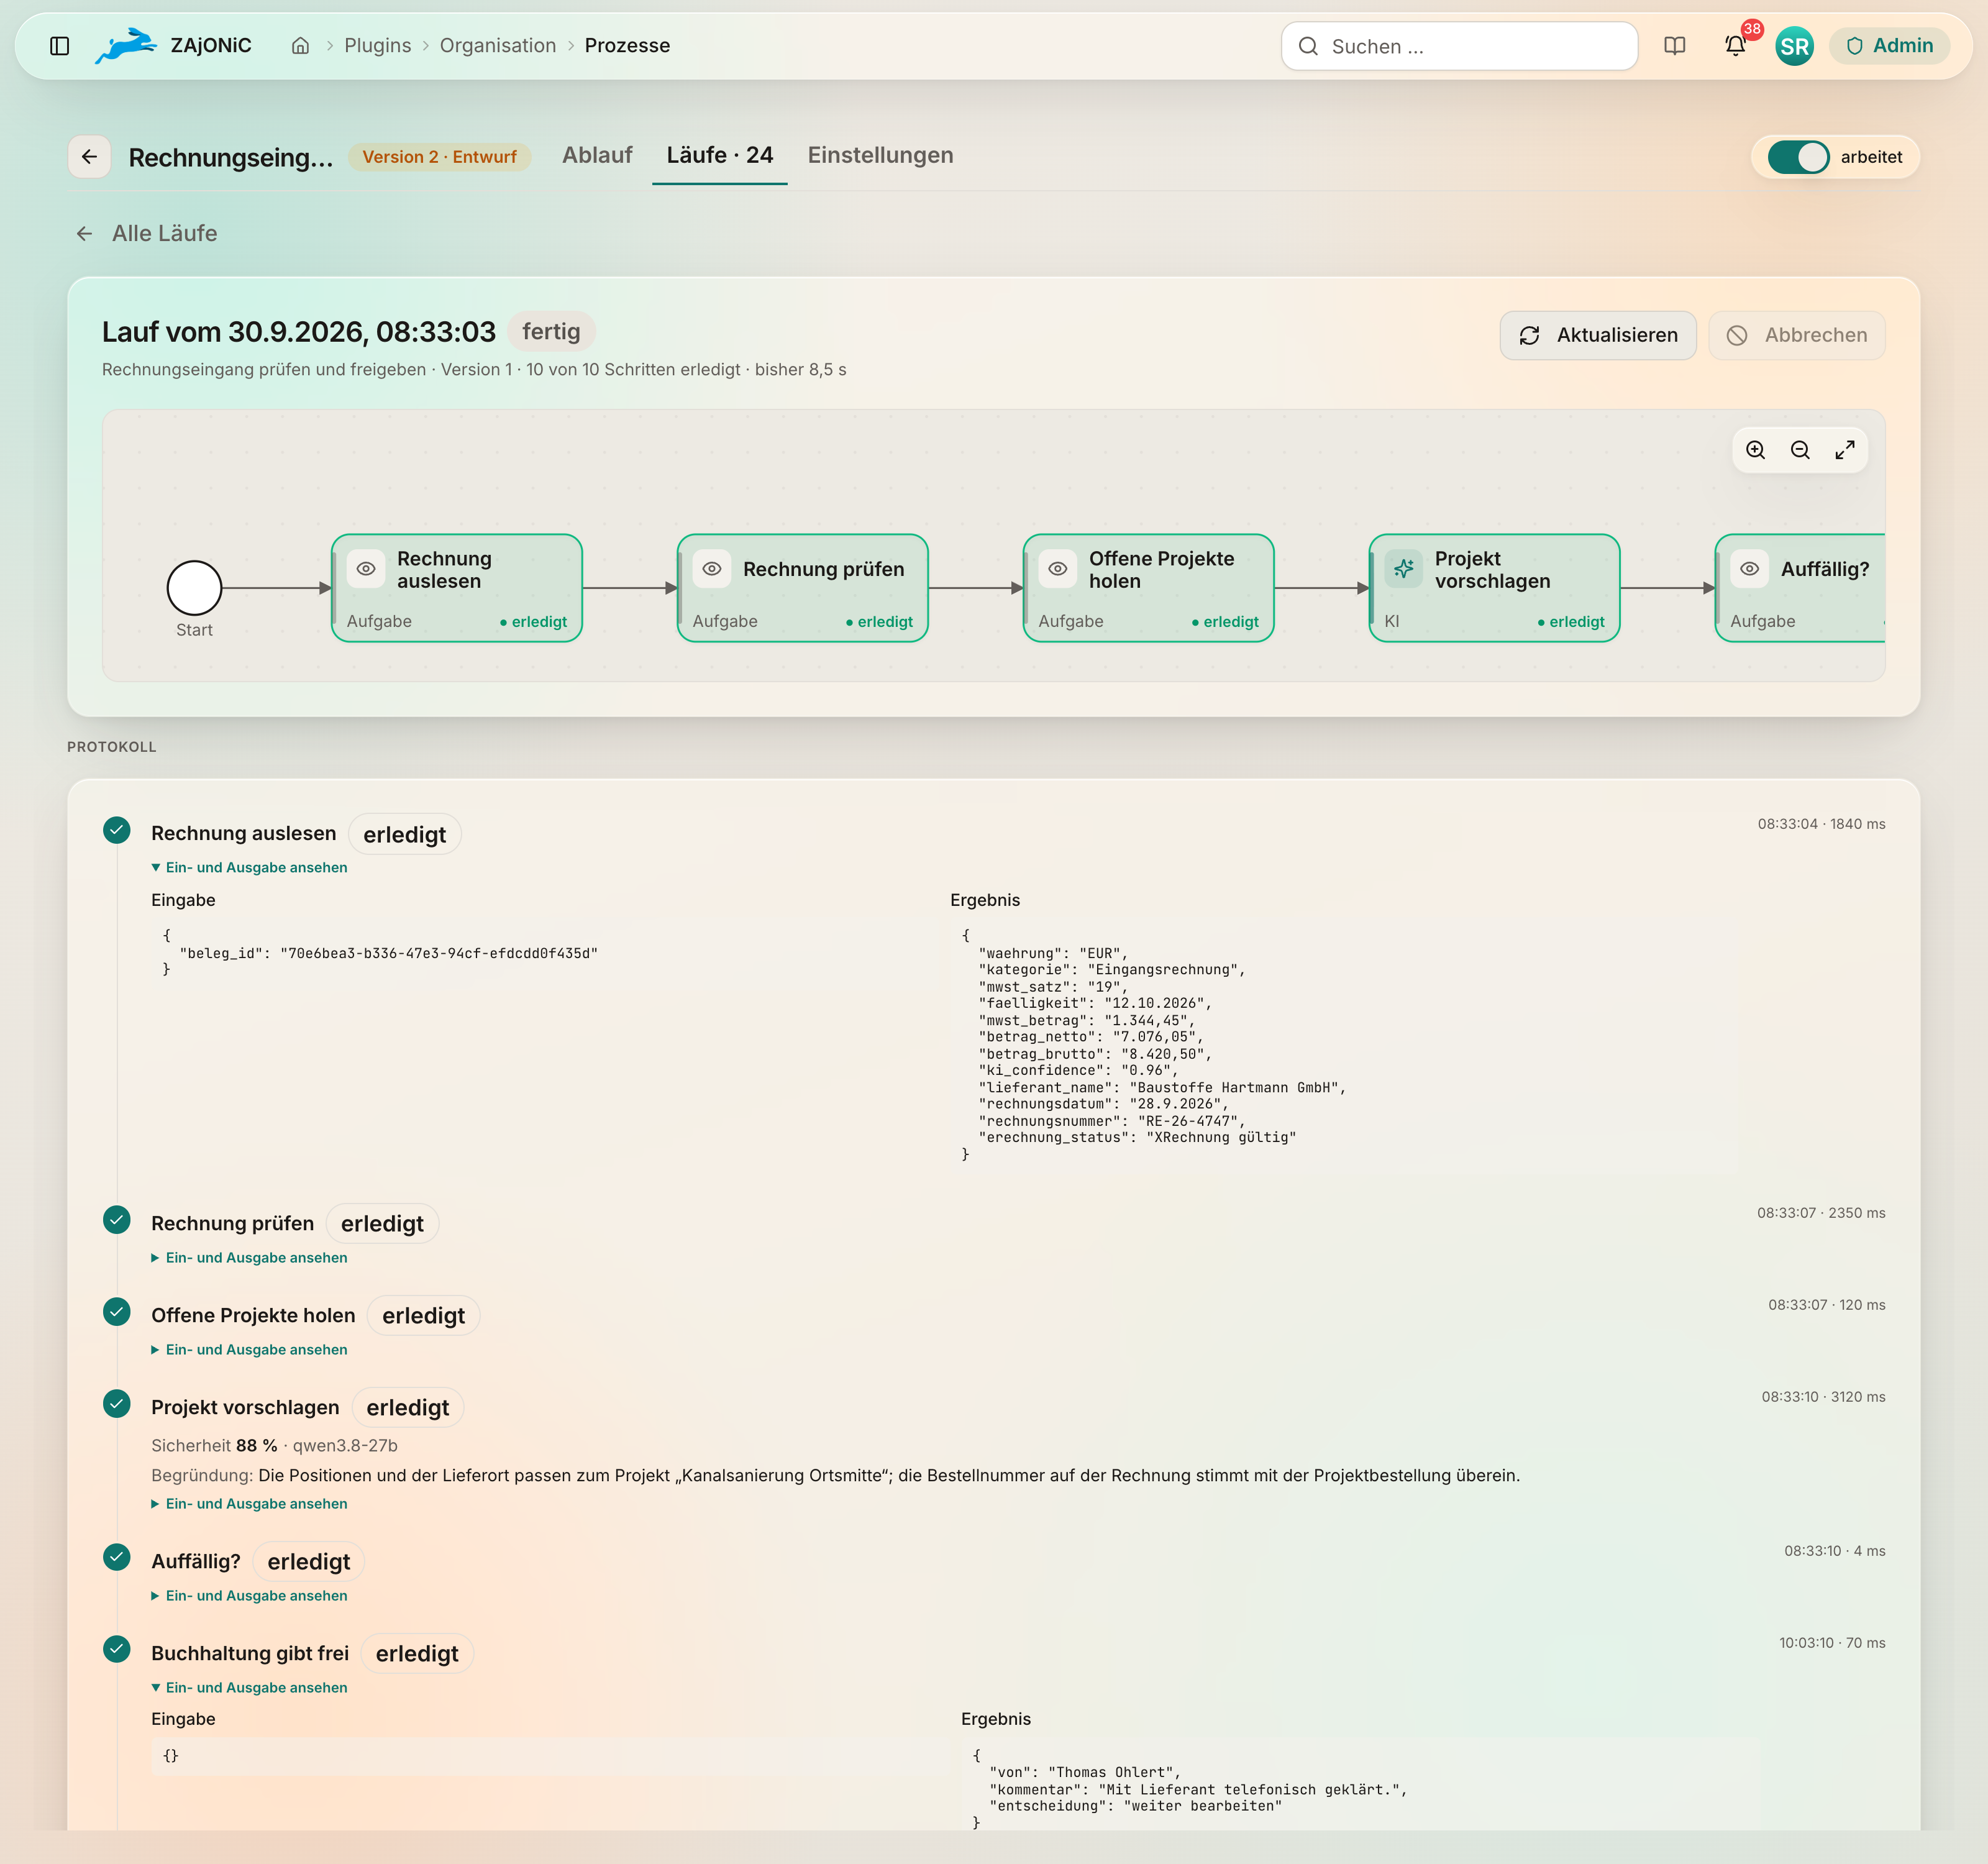Go to home breadcrumb icon
1988x1864 pixels.
coord(300,46)
